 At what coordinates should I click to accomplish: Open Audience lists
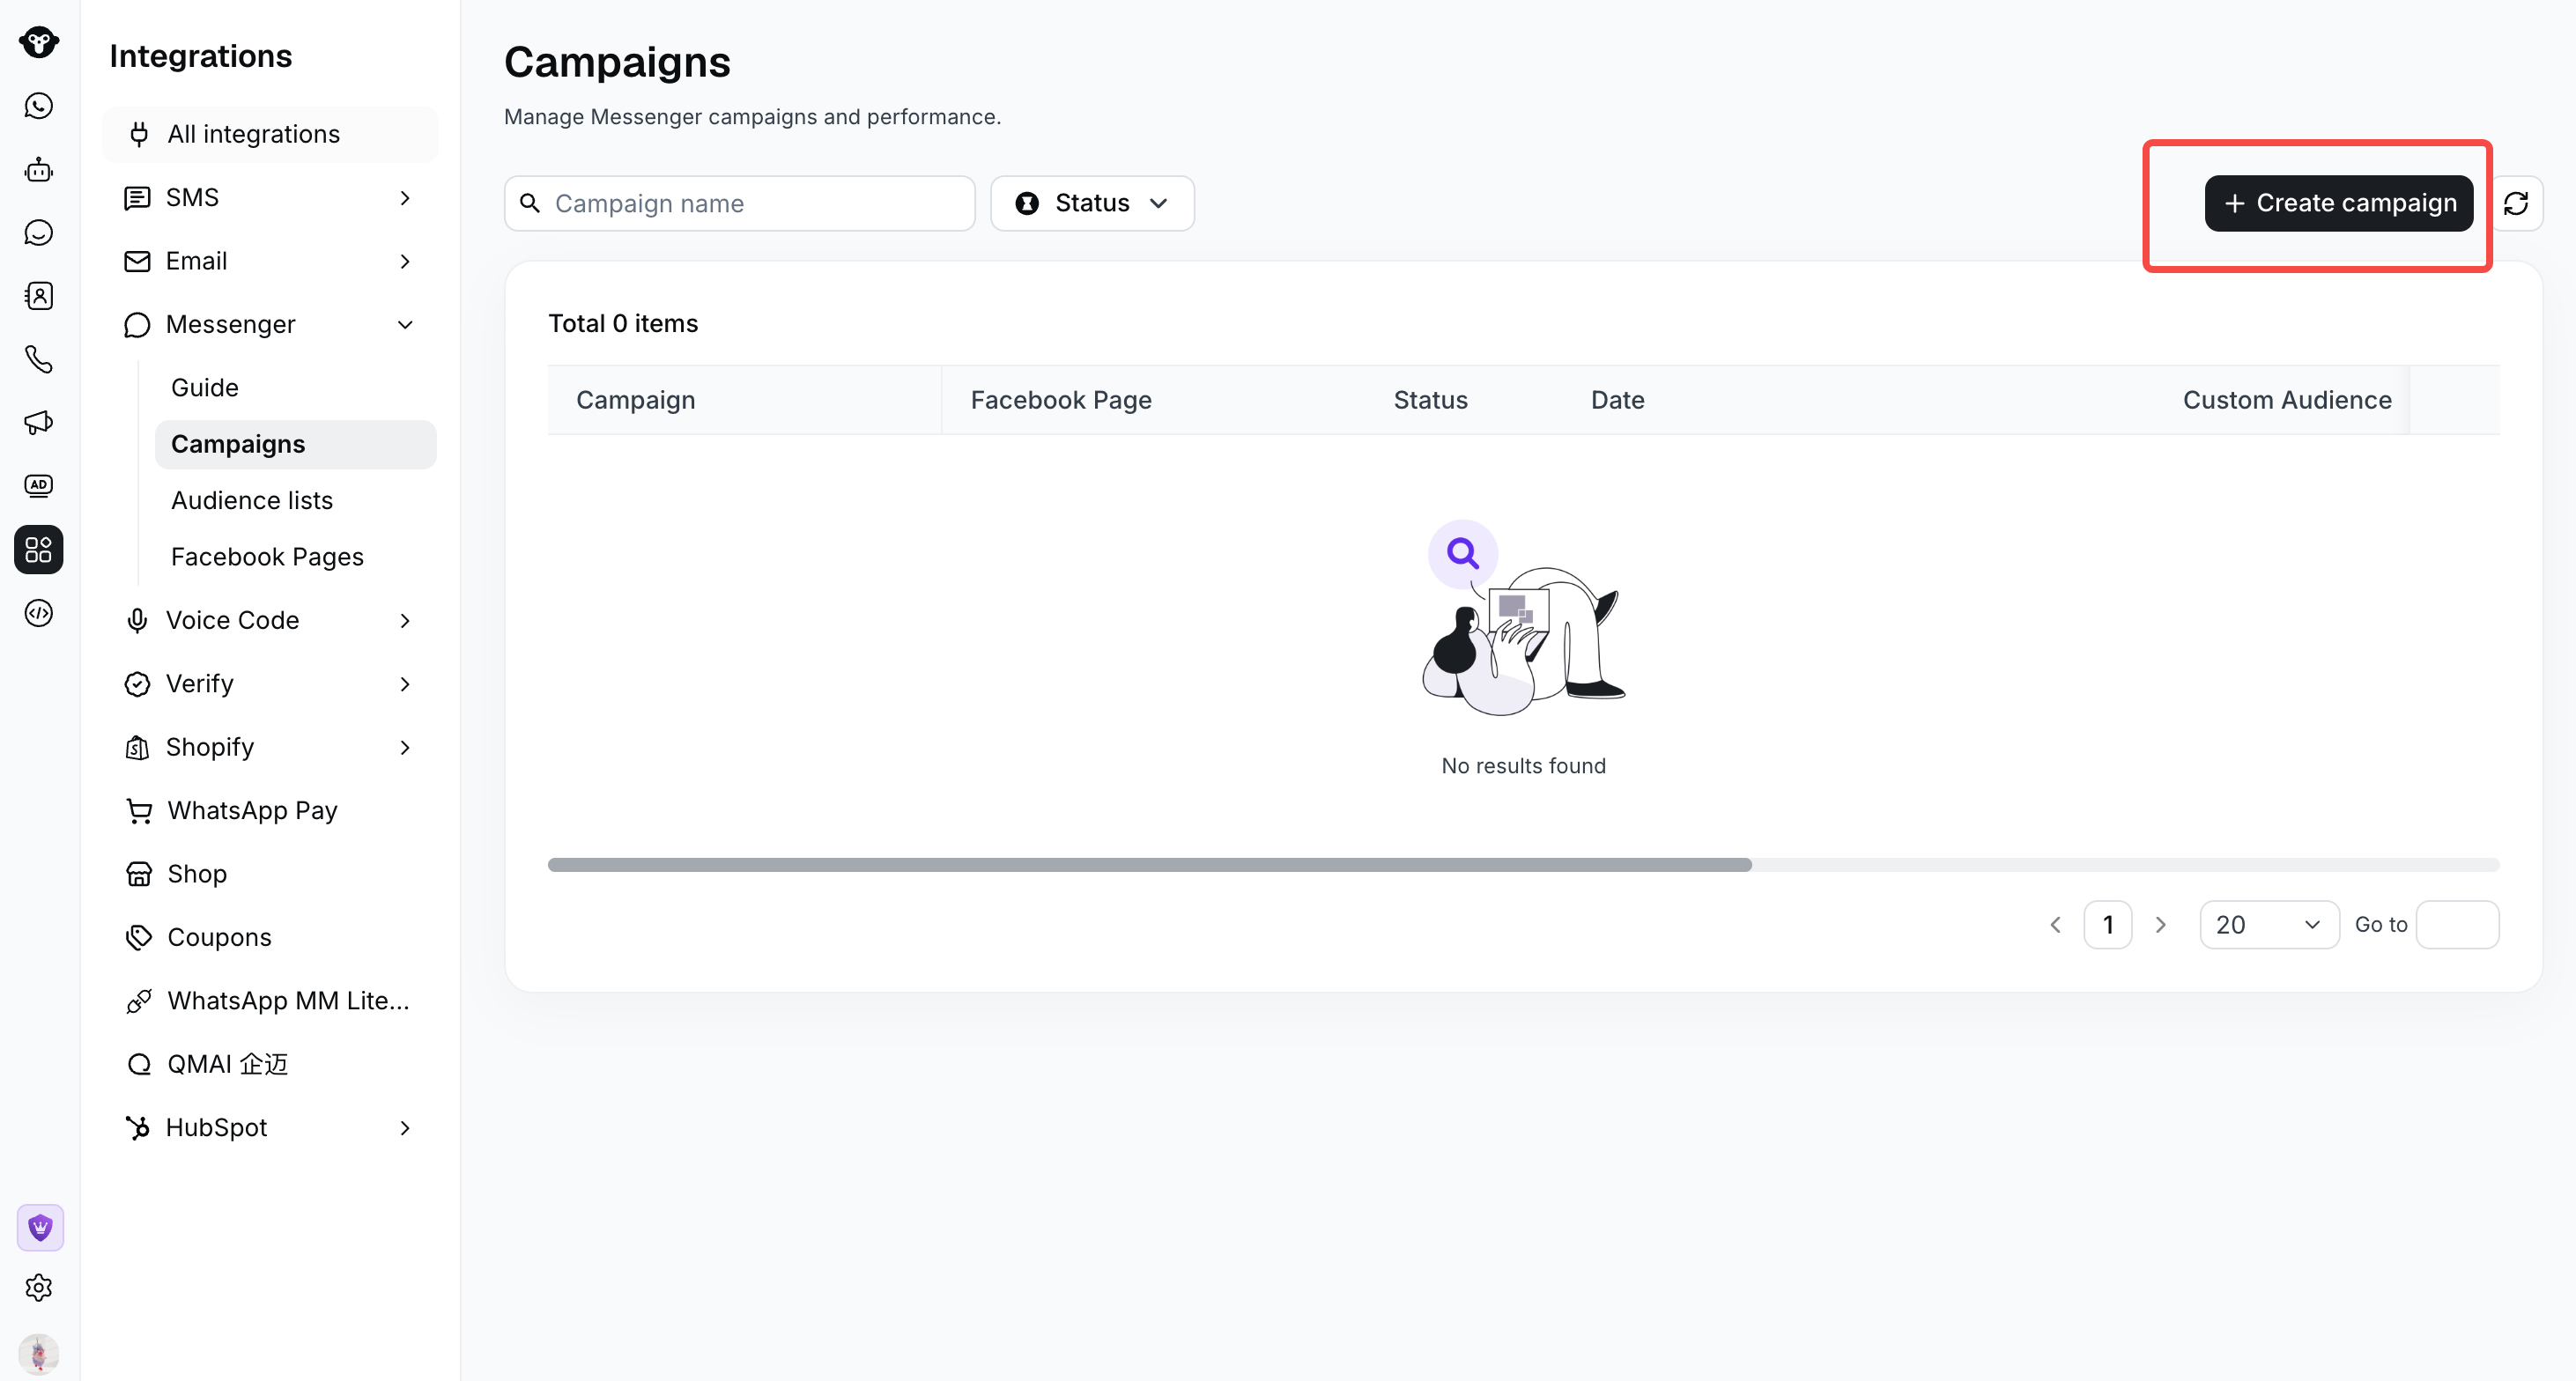[x=296, y=501]
